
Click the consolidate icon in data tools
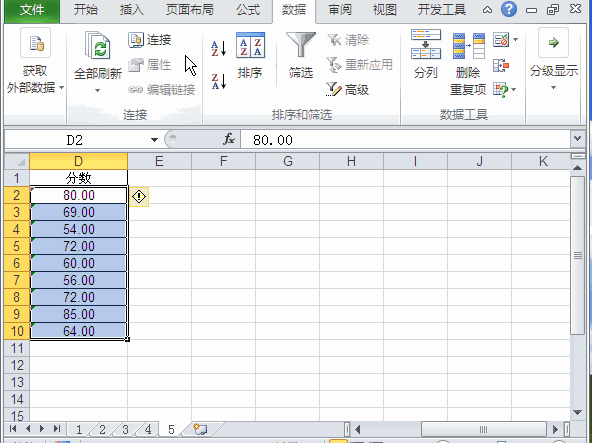[x=501, y=65]
